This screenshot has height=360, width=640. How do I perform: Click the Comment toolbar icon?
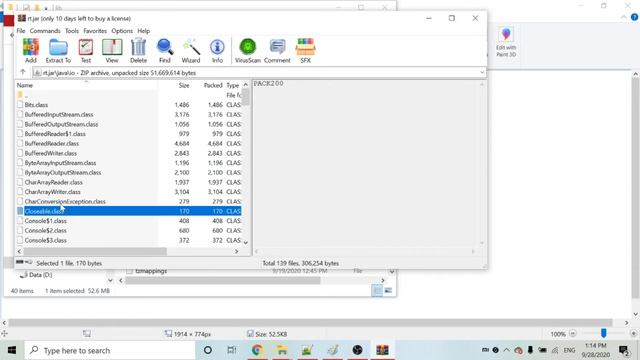pyautogui.click(x=277, y=51)
